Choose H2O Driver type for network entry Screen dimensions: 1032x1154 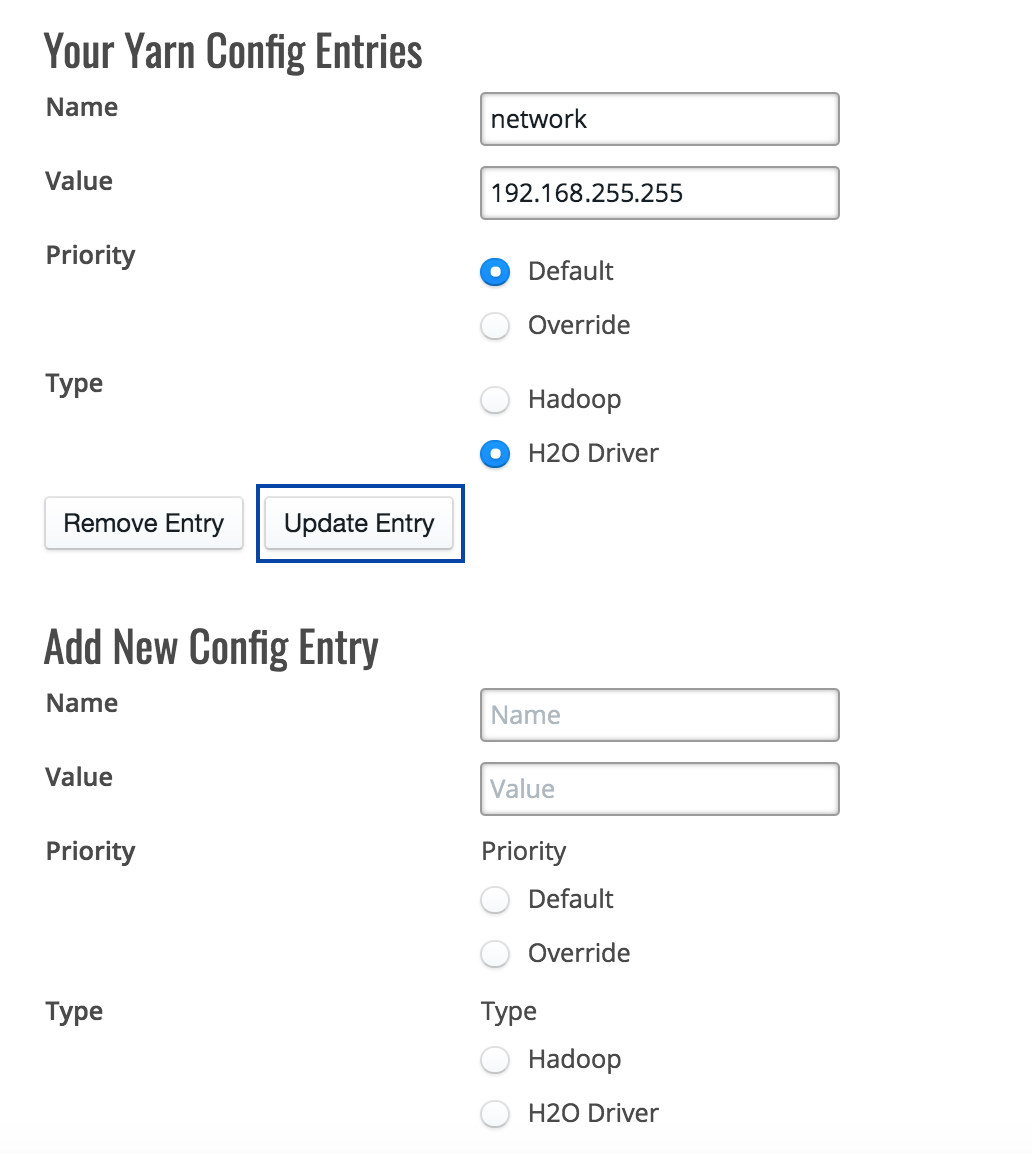pos(495,453)
